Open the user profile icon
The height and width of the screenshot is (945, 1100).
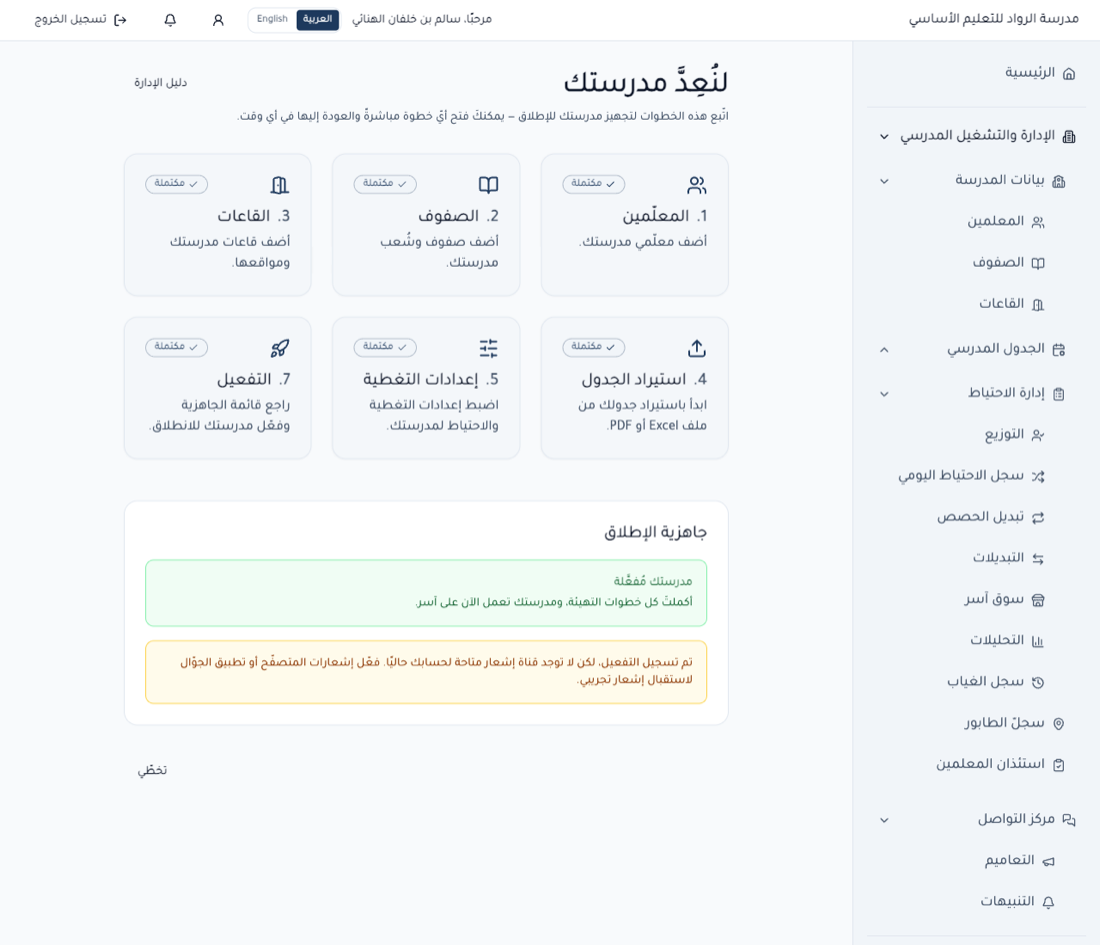(218, 20)
